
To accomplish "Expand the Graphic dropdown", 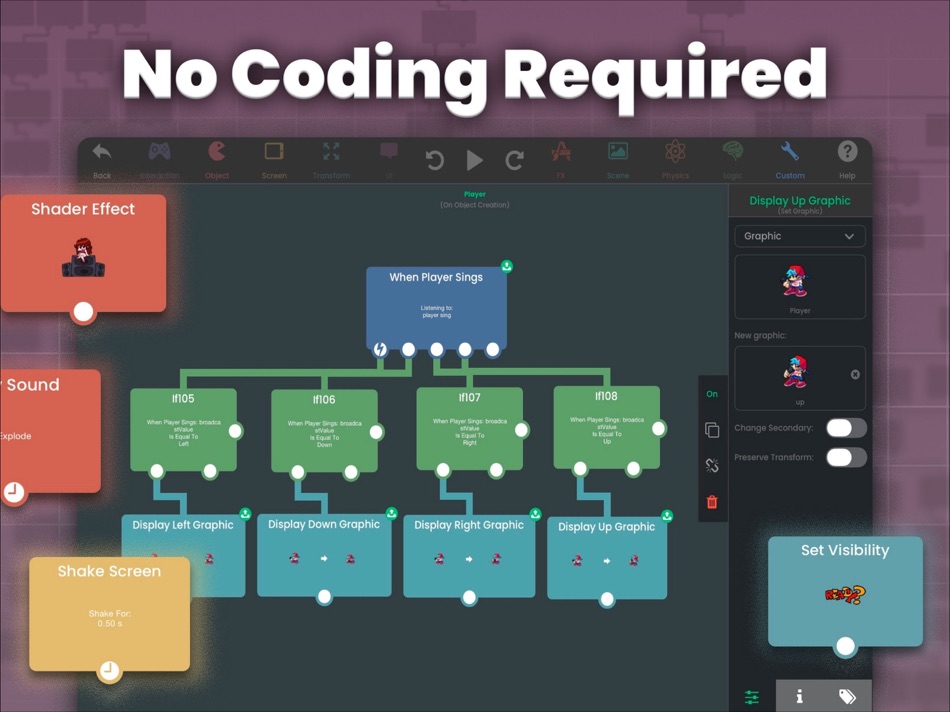I will click(x=800, y=236).
